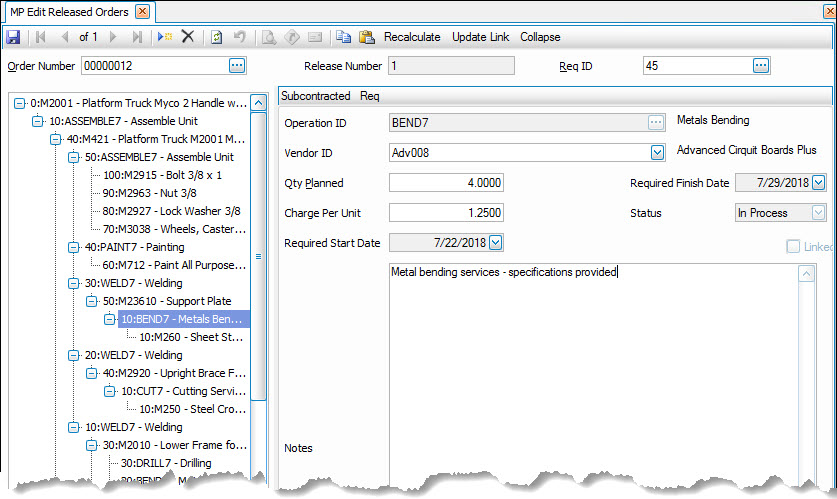Collapse the 10:ASSEMBLE7 Assemble Unit node
Screen dimensions: 837x499
[38, 121]
